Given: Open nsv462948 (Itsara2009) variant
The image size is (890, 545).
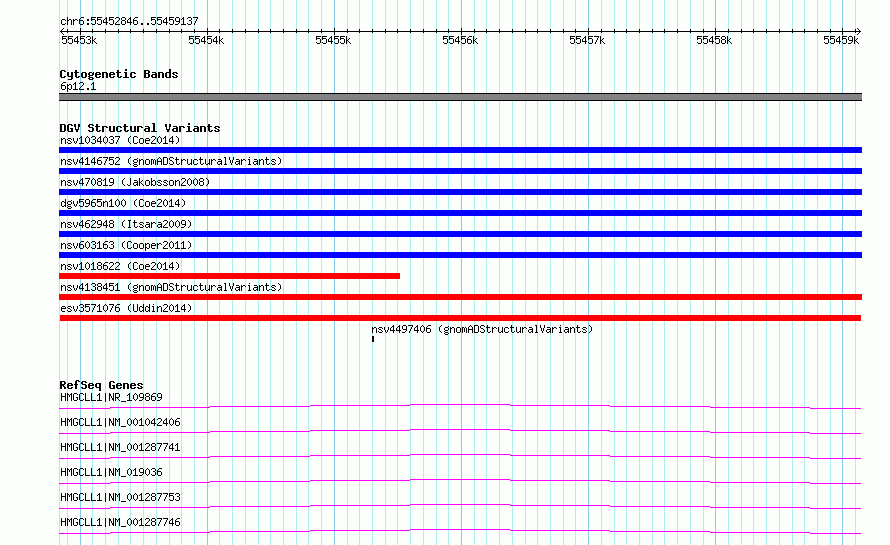Looking at the screenshot, I should coord(126,224).
